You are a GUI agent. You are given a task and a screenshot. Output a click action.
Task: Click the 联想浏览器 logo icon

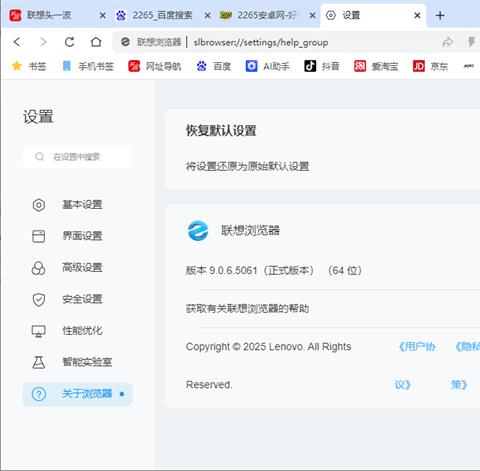click(198, 230)
